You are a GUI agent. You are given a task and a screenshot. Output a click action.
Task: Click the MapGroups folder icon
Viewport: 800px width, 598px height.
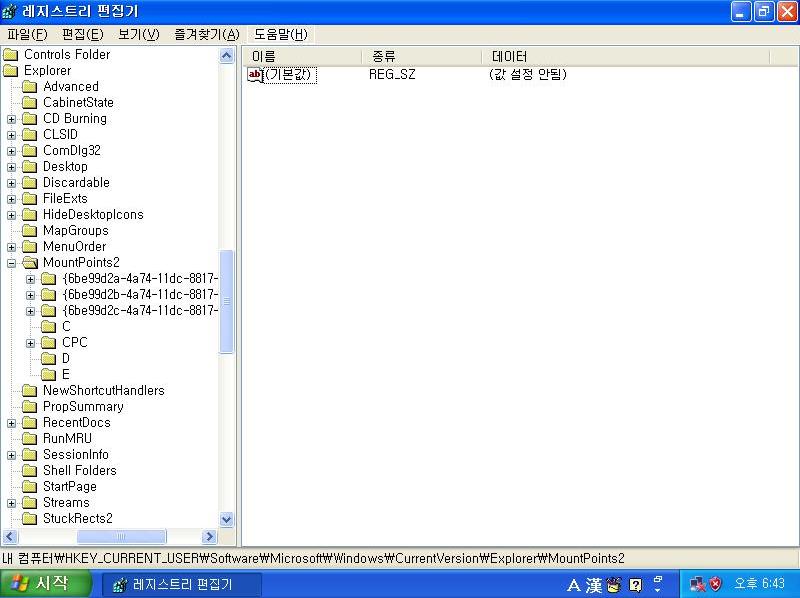(x=30, y=231)
